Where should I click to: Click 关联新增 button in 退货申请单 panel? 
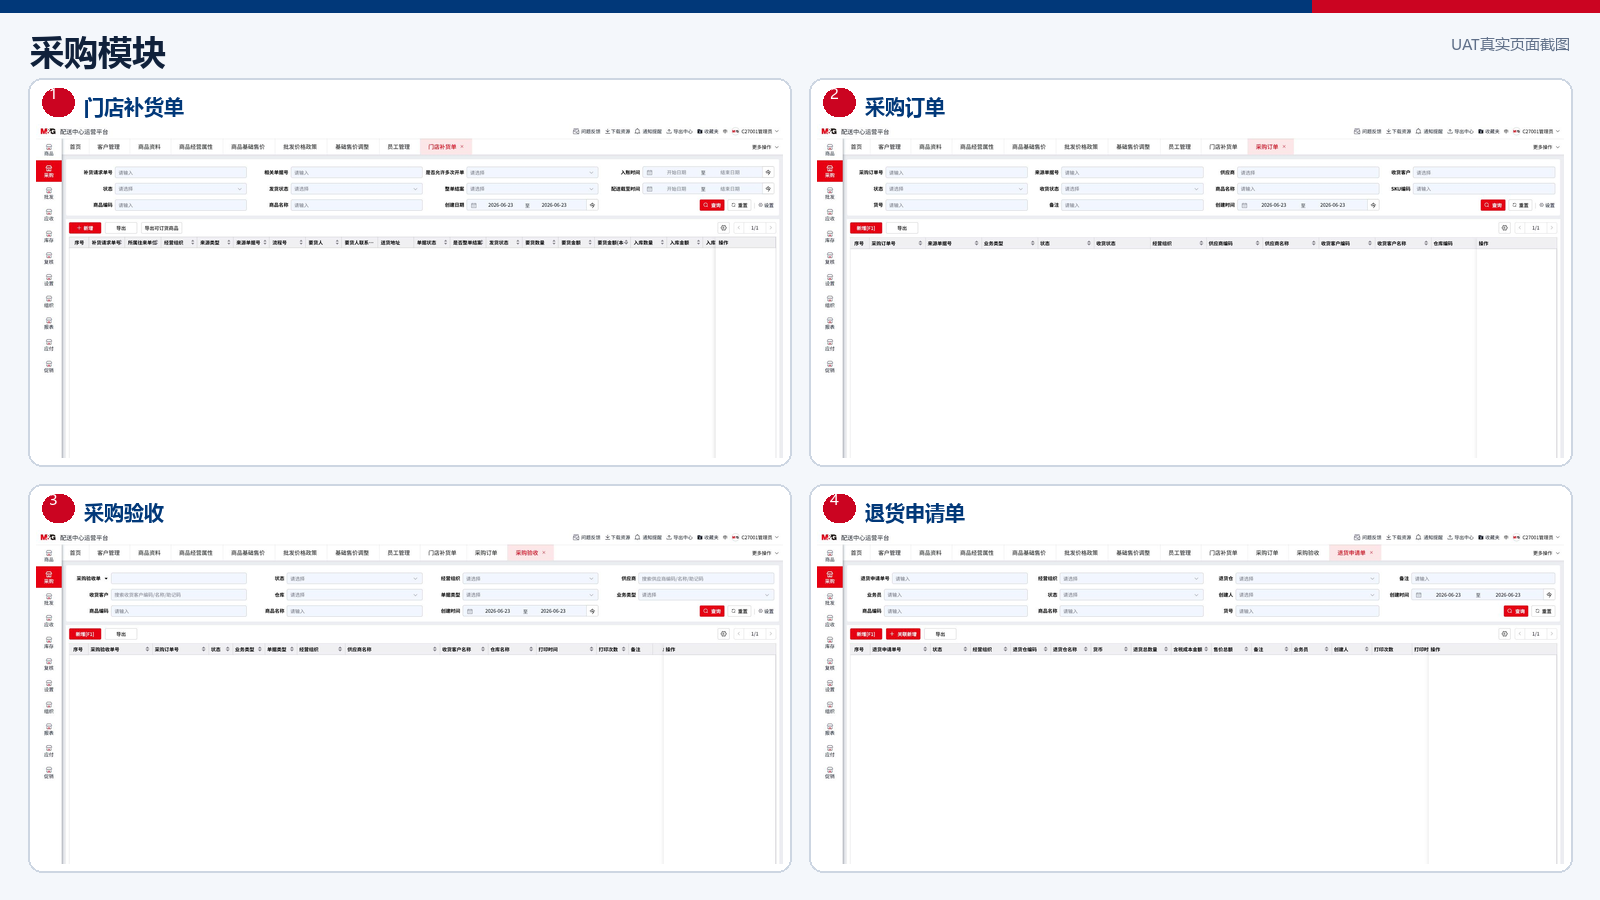pyautogui.click(x=903, y=634)
